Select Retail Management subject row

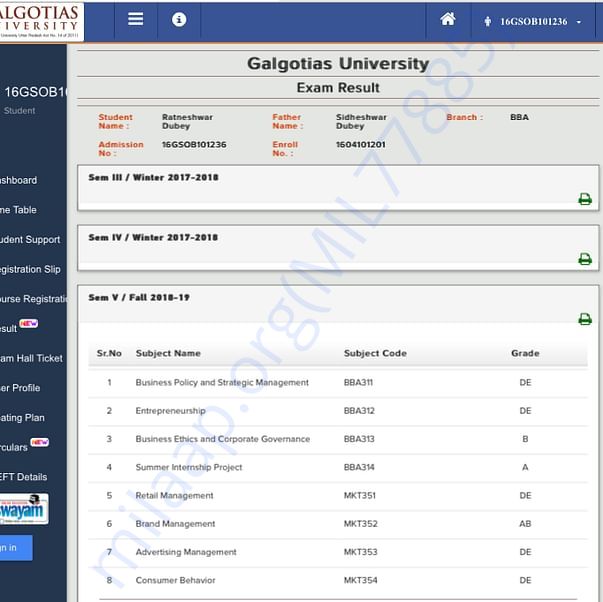point(338,495)
